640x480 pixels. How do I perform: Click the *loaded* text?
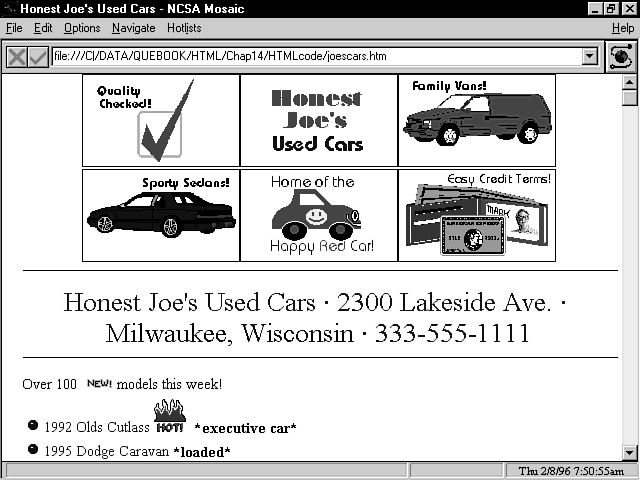(x=202, y=452)
